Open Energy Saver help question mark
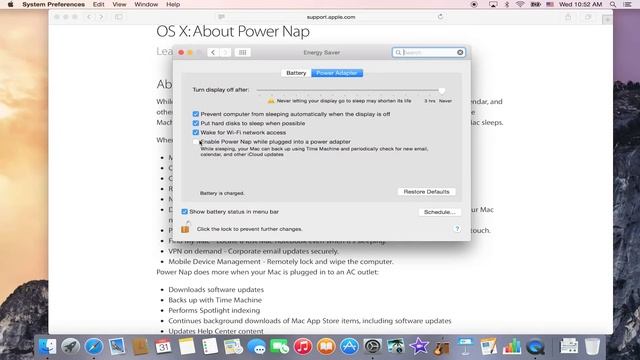The image size is (640, 360). click(457, 229)
